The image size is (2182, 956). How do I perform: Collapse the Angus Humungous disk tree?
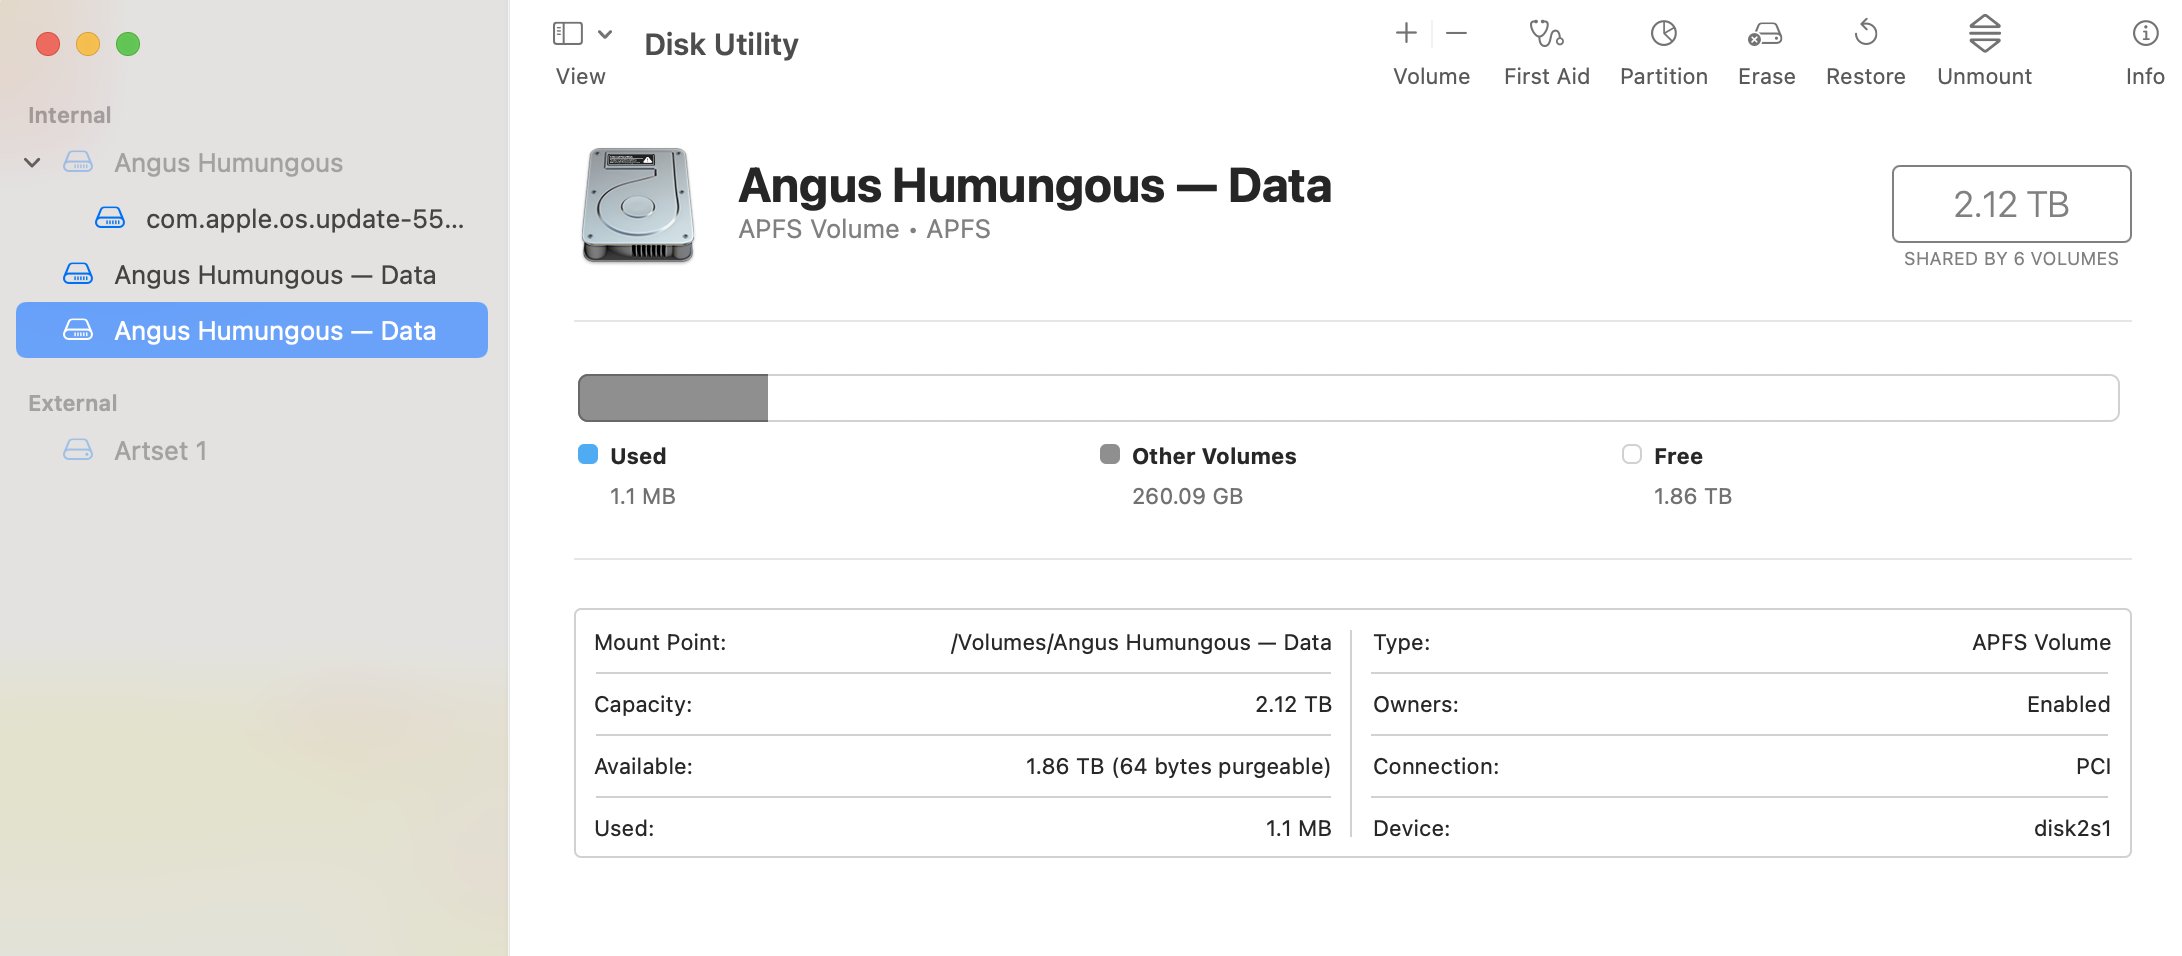[x=32, y=162]
